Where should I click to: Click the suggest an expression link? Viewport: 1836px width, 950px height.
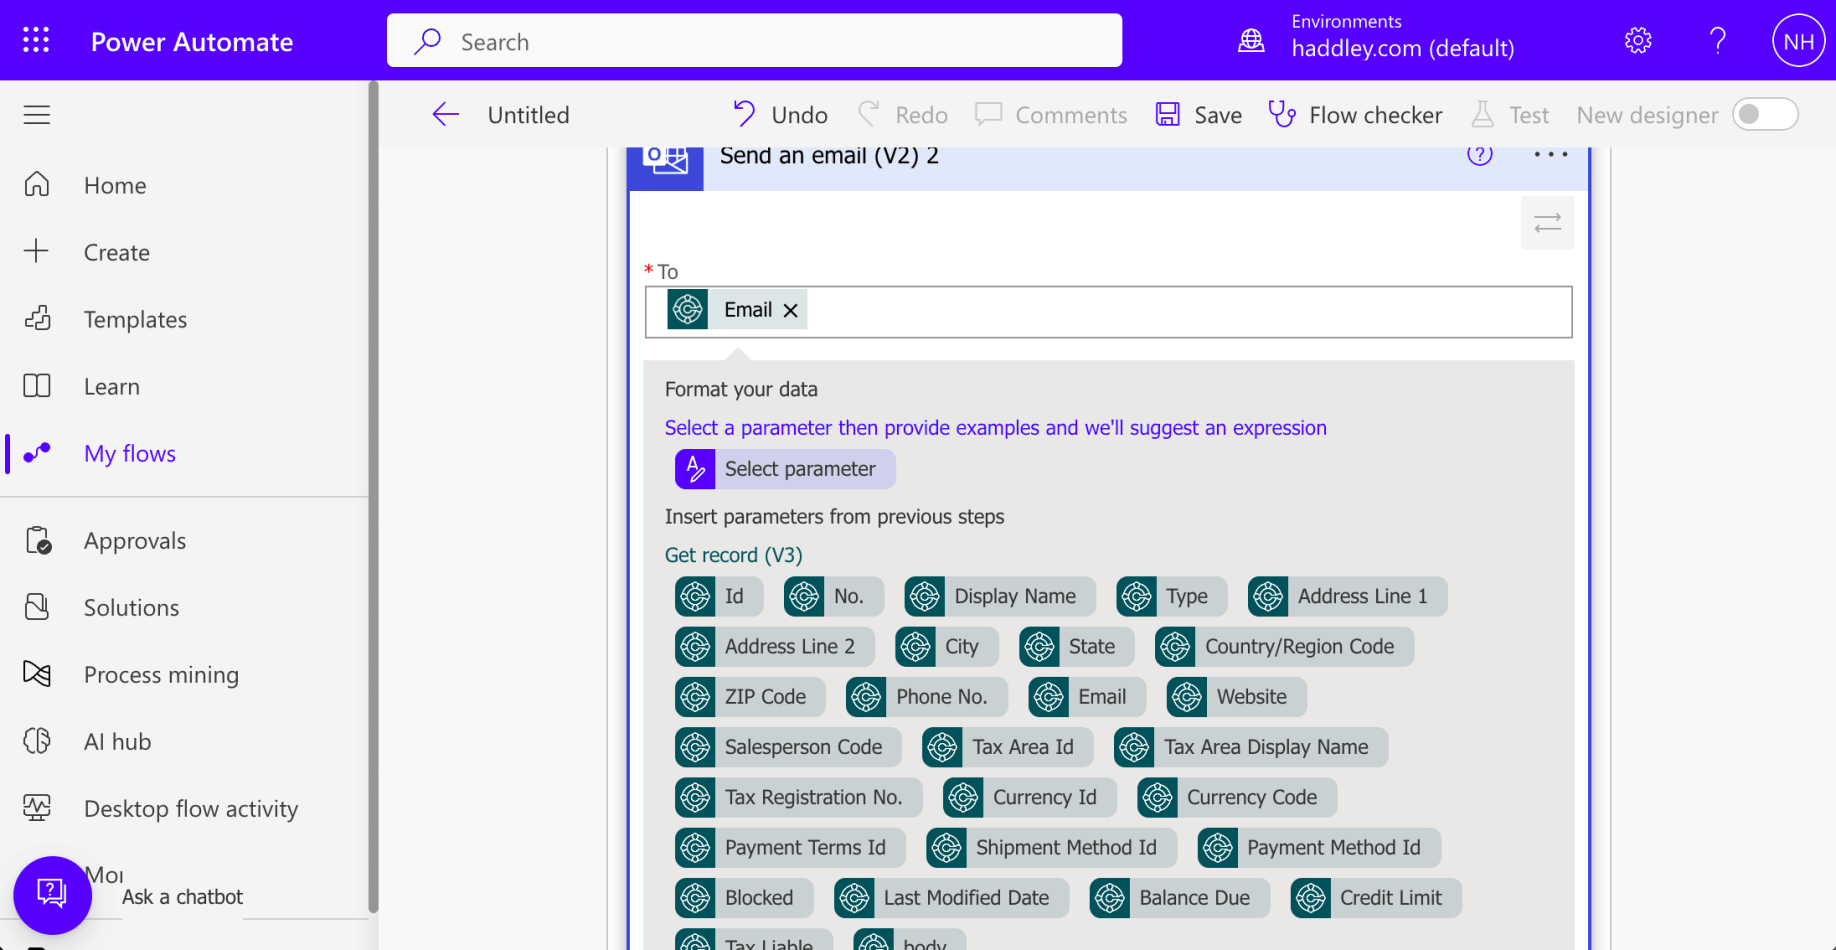996,428
